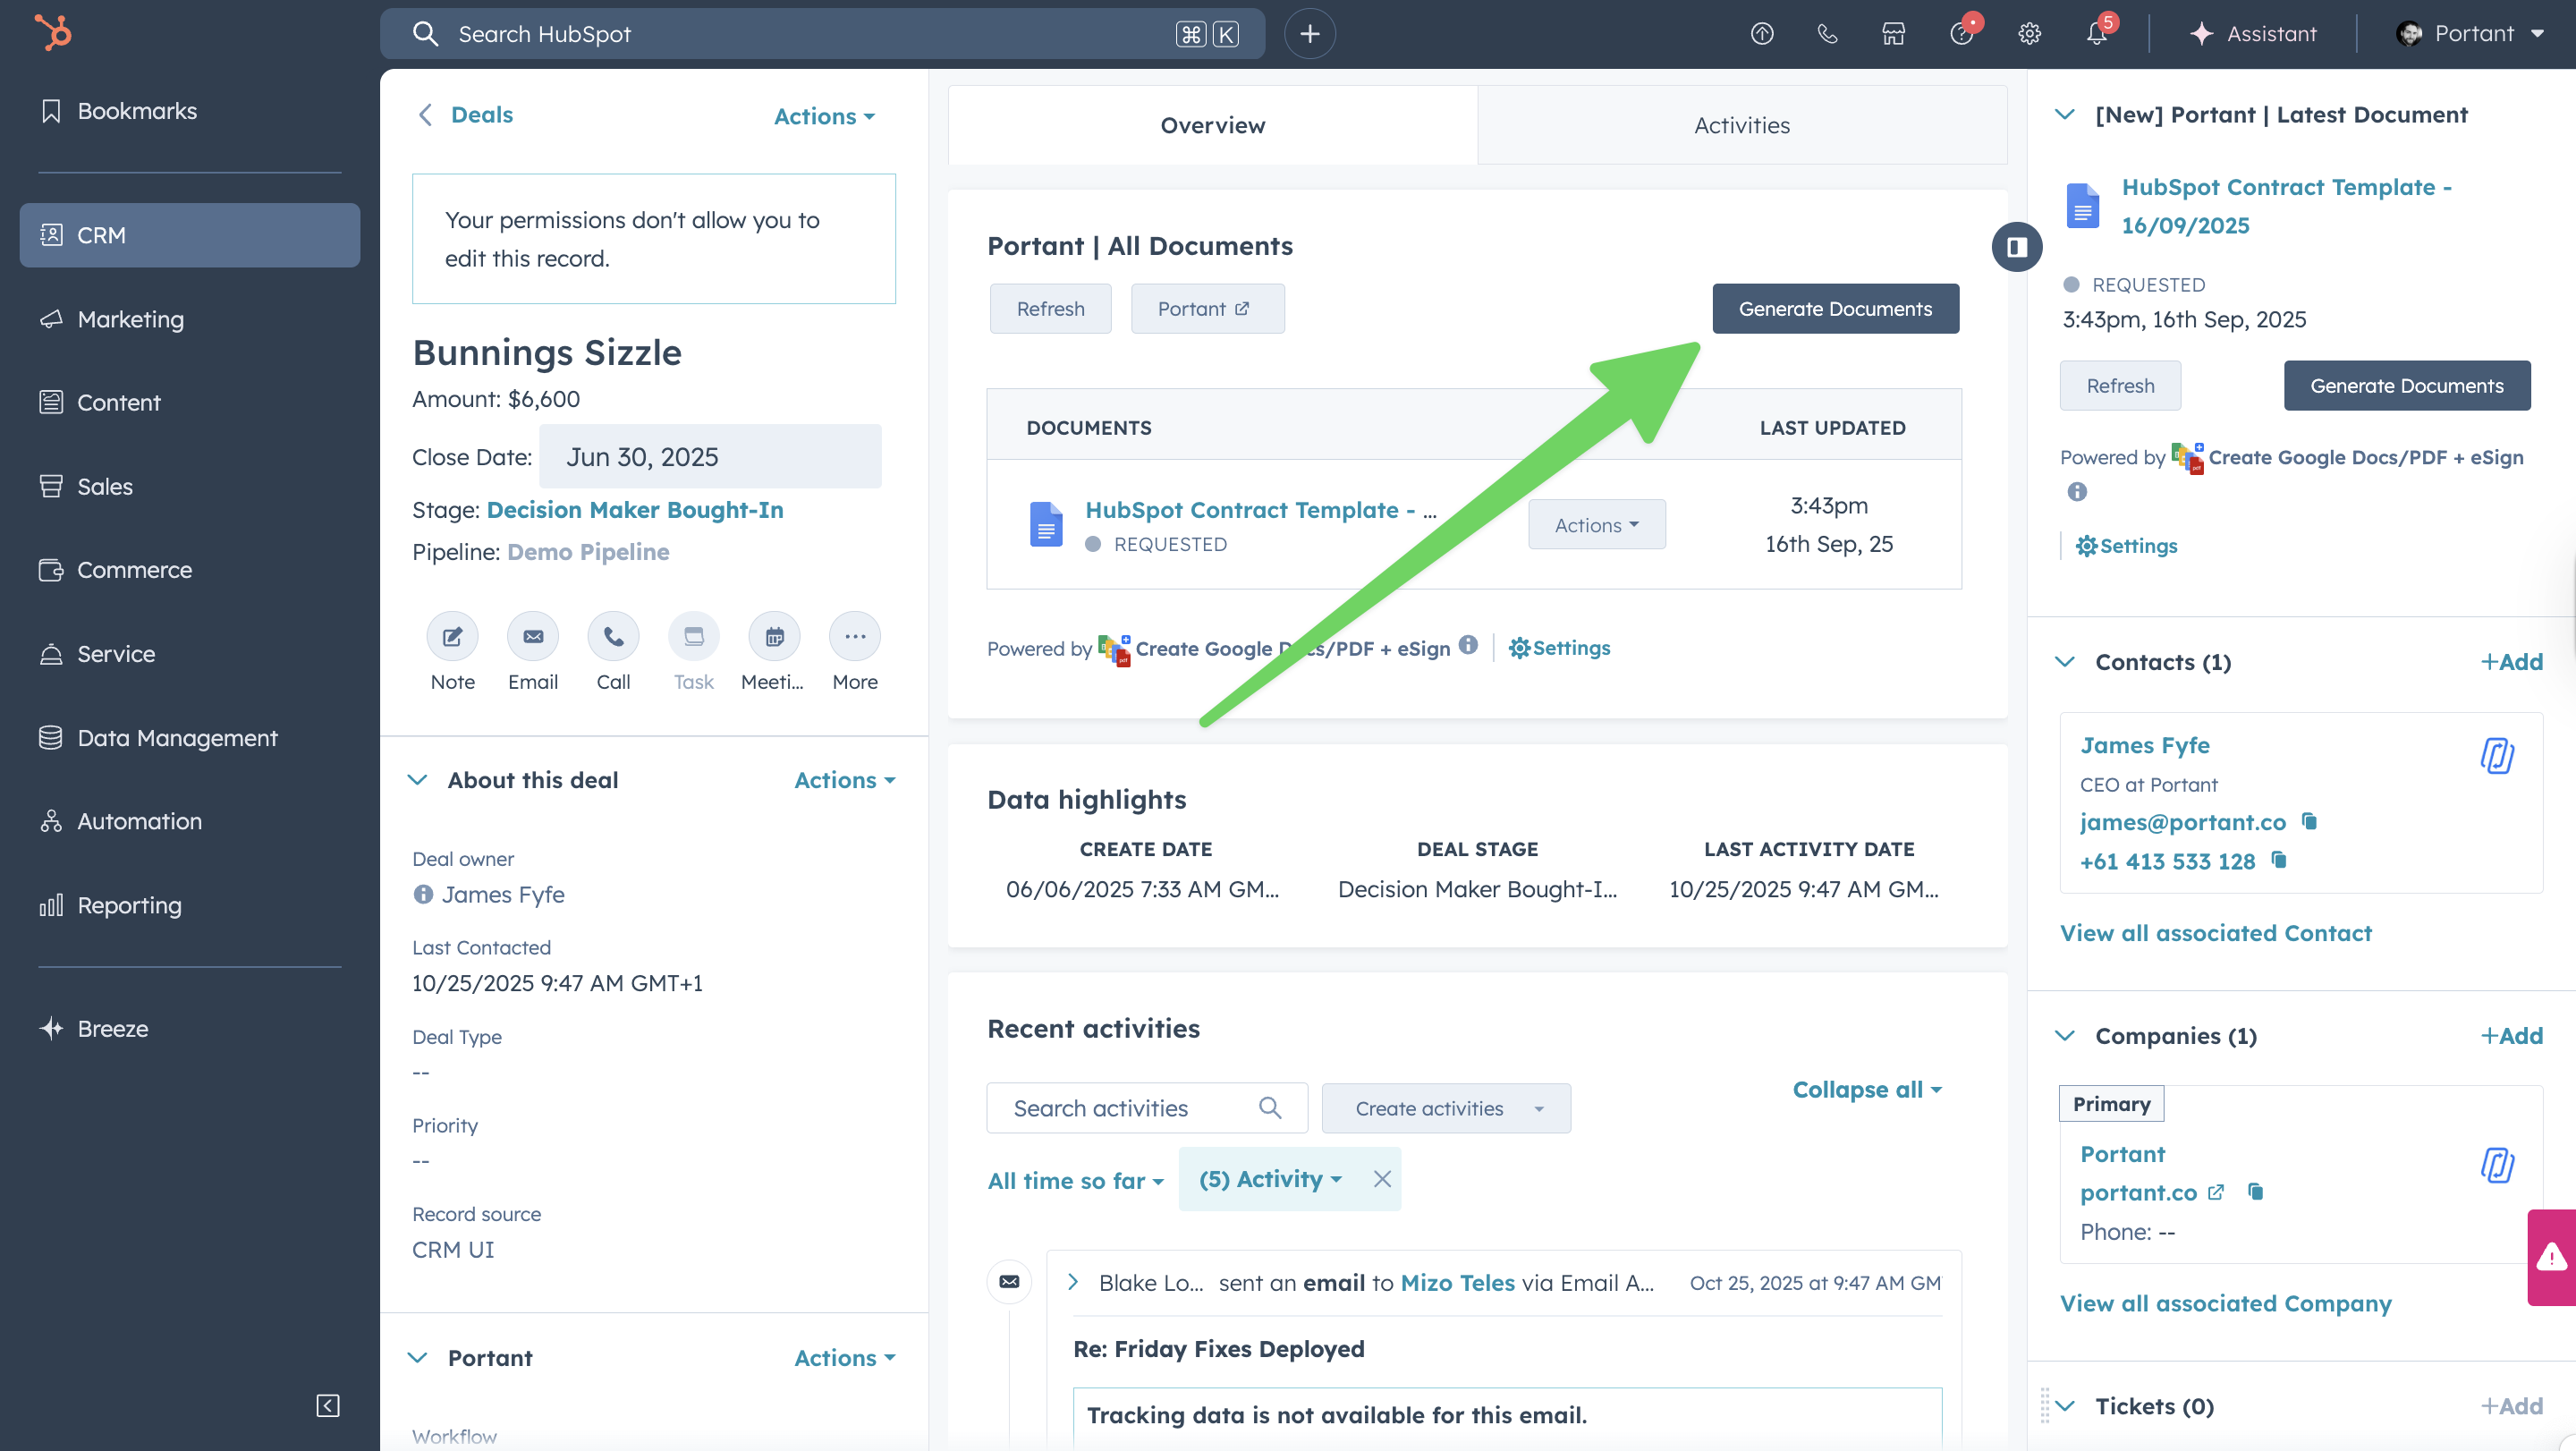
Task: Collapse the left navigation sidebar
Action: click(x=327, y=1405)
